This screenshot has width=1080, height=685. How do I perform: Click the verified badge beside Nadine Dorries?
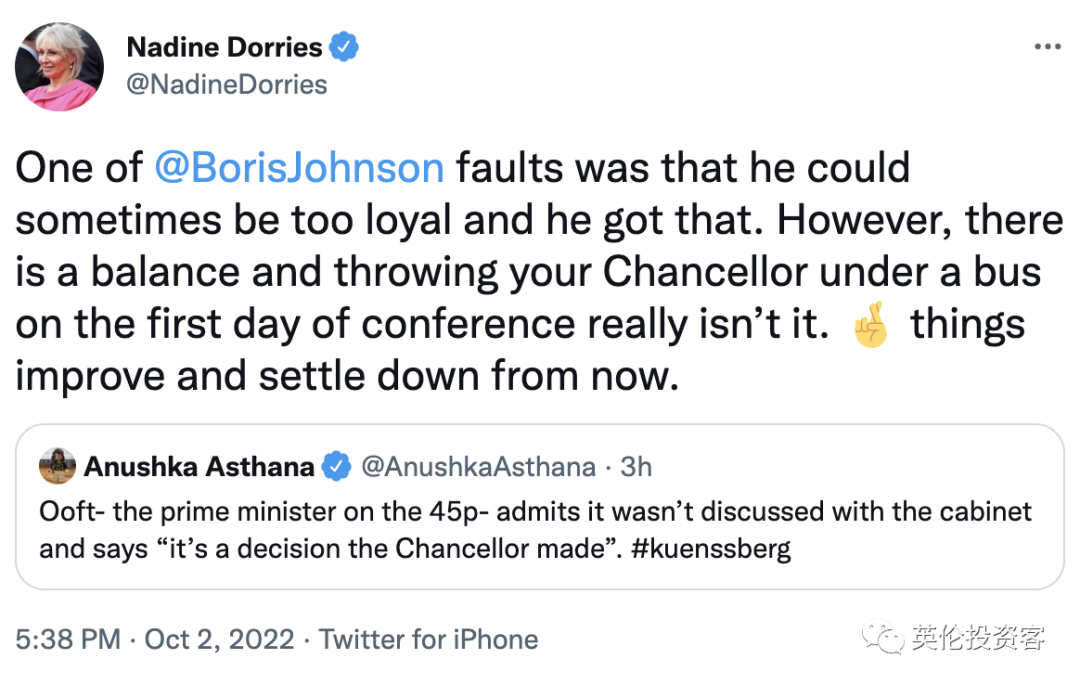tap(345, 47)
